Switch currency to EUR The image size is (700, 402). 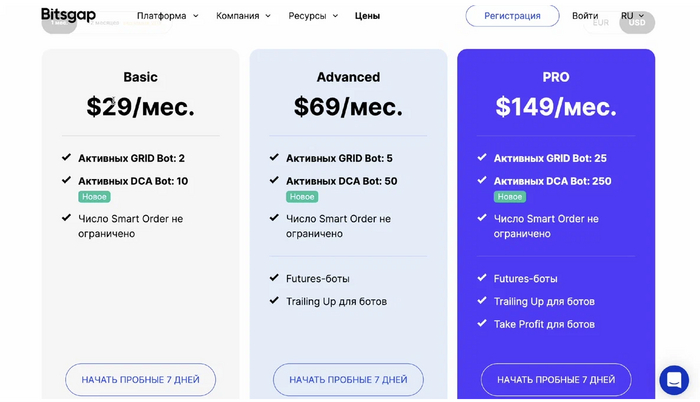coord(601,23)
